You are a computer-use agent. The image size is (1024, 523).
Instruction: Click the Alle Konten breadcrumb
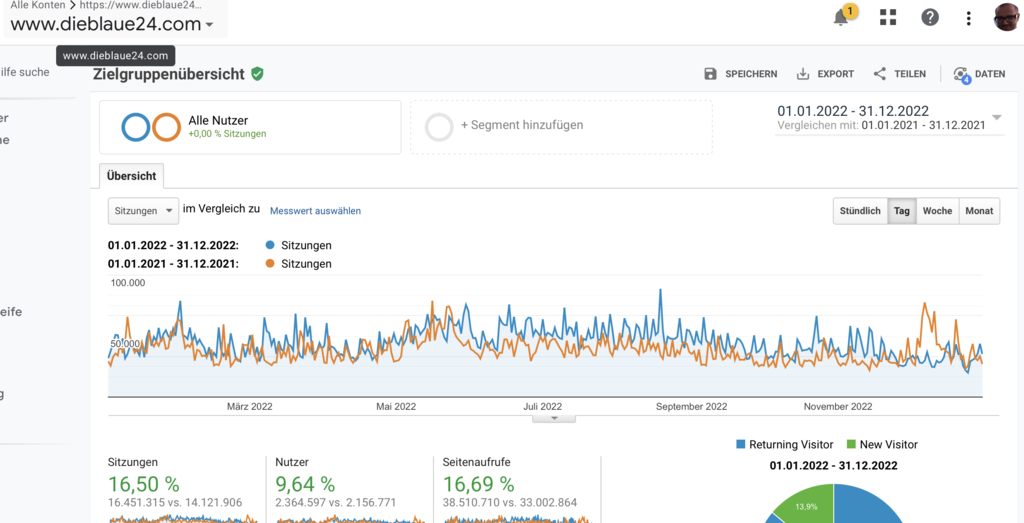click(x=38, y=5)
